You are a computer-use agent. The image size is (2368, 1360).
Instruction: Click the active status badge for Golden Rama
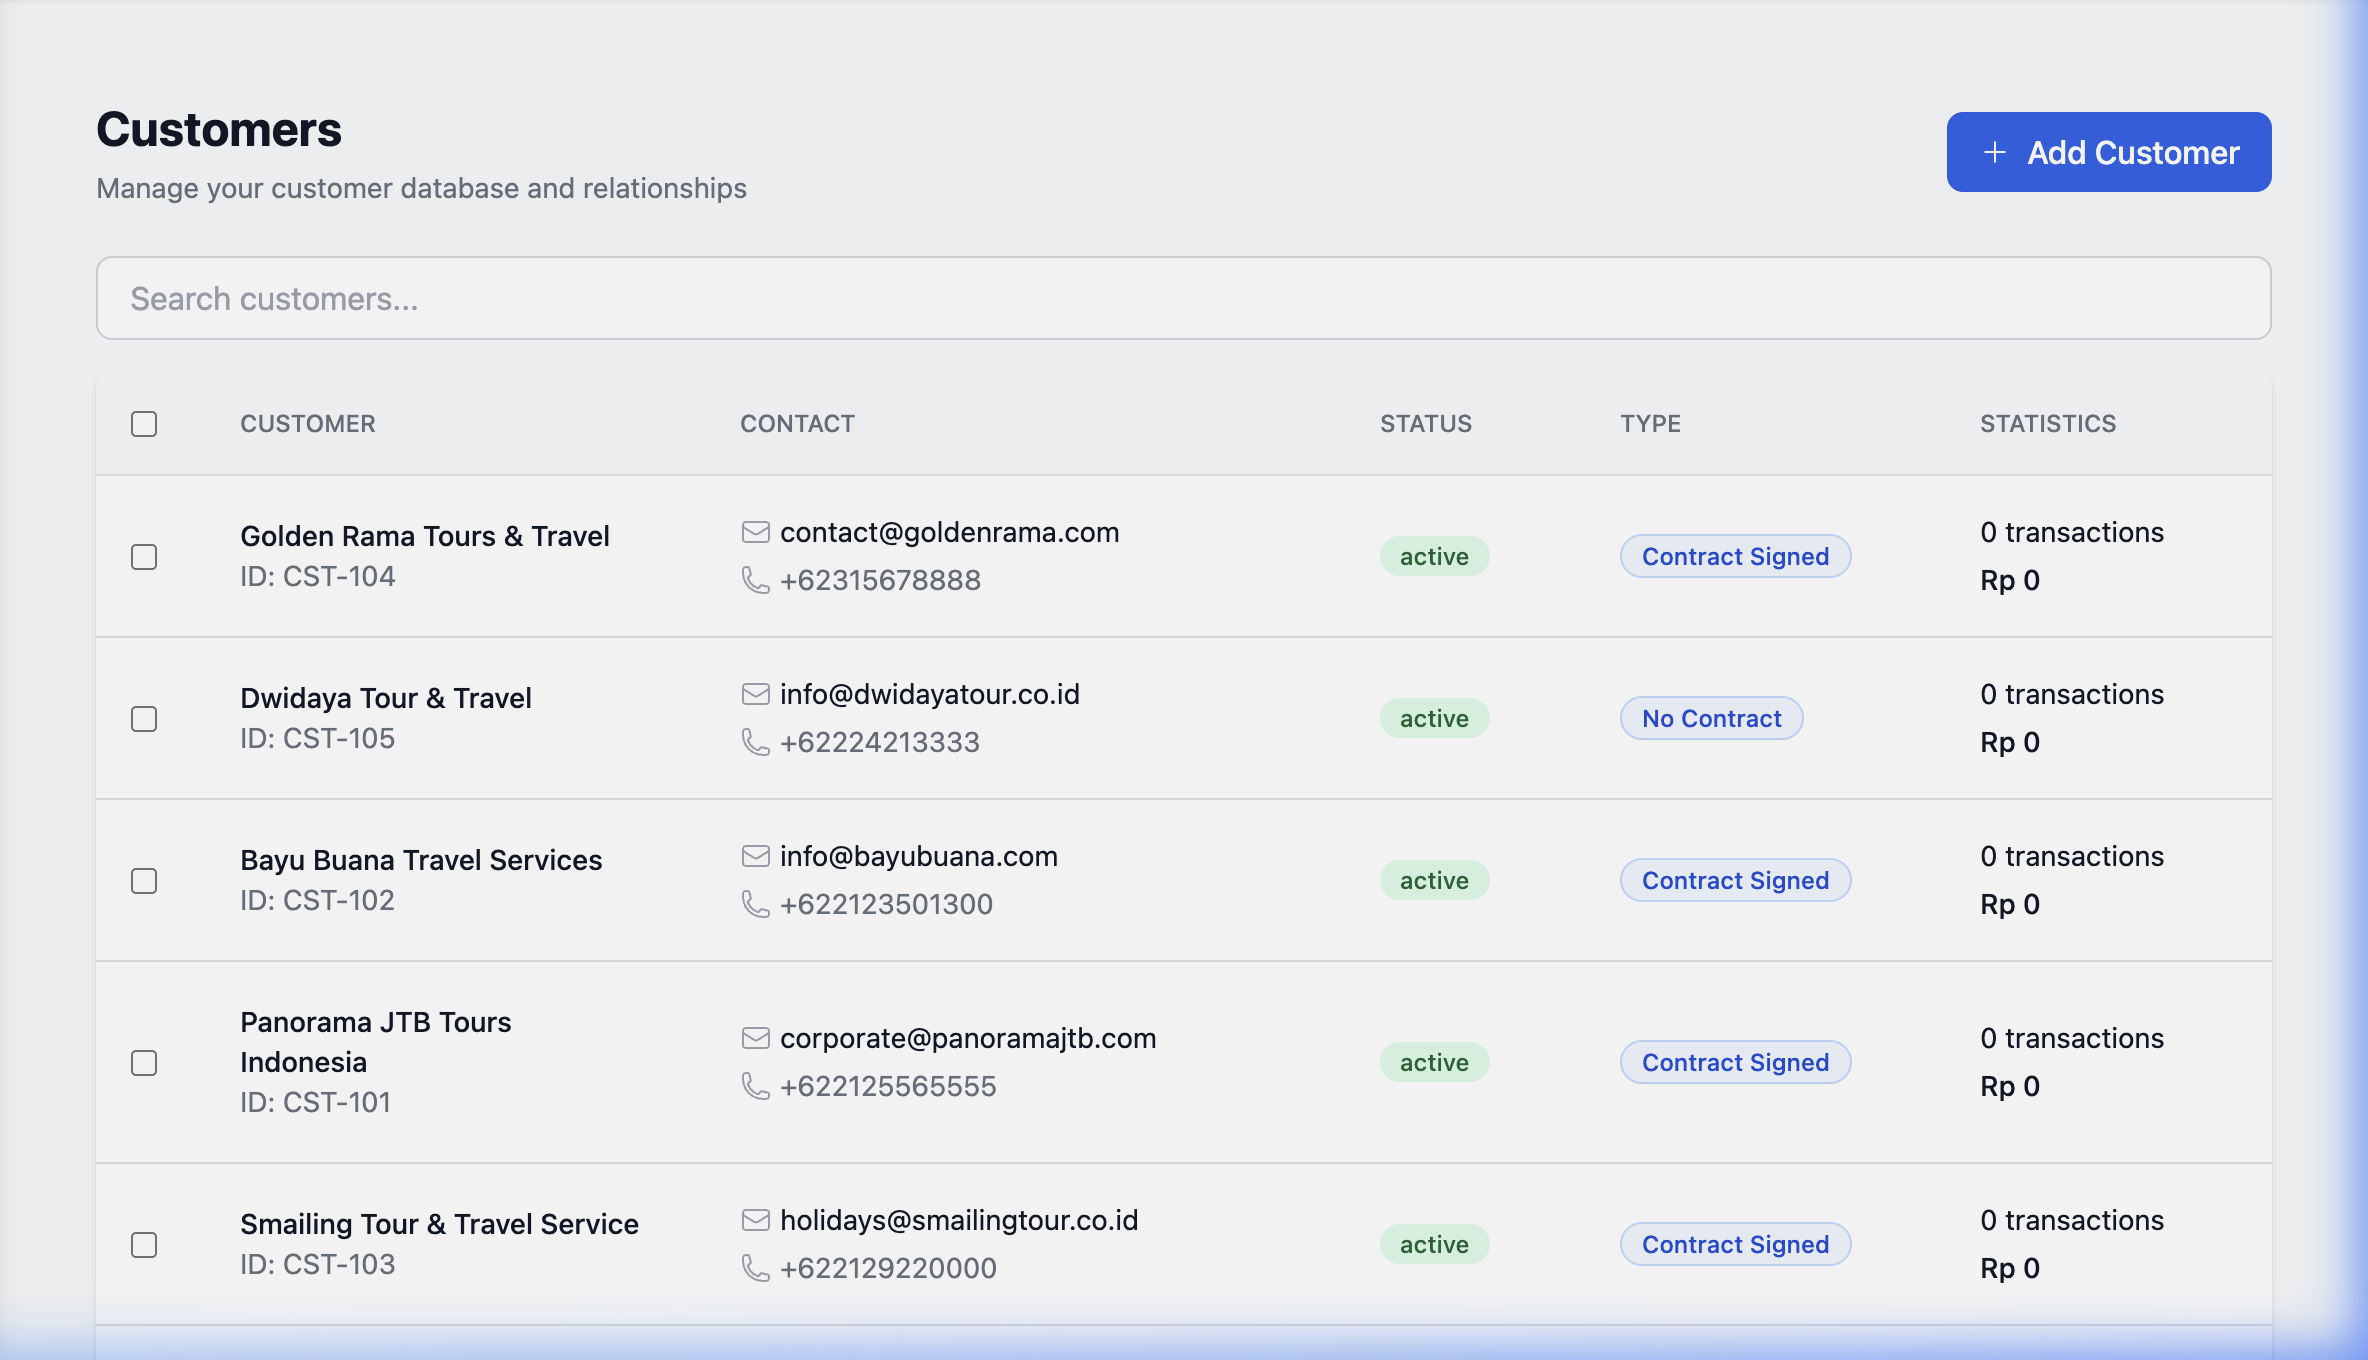1434,556
